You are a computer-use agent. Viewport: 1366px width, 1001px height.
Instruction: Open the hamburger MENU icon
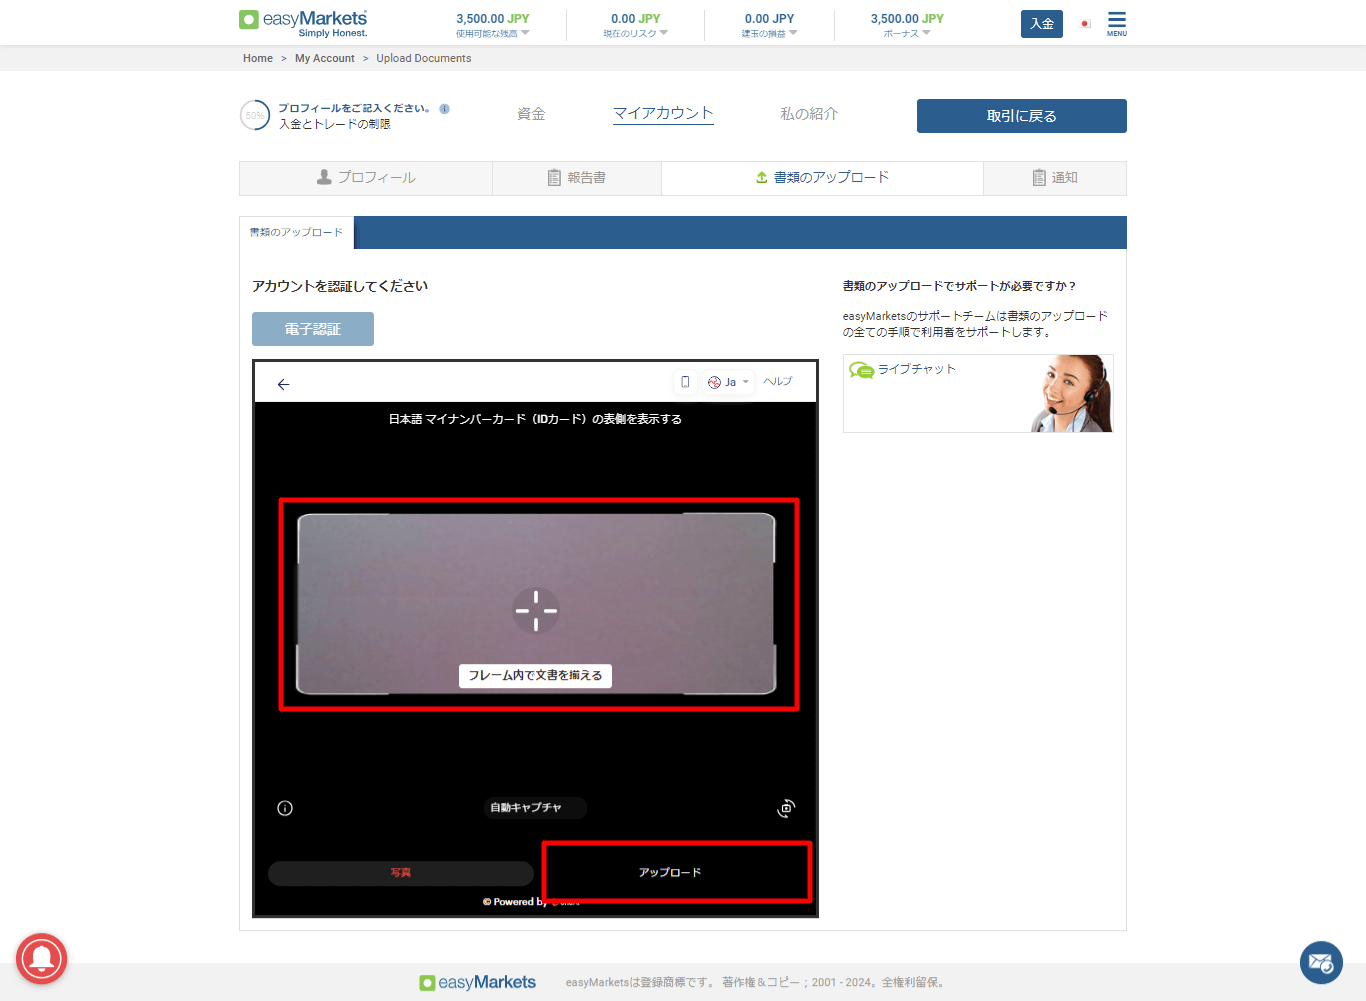point(1116,22)
